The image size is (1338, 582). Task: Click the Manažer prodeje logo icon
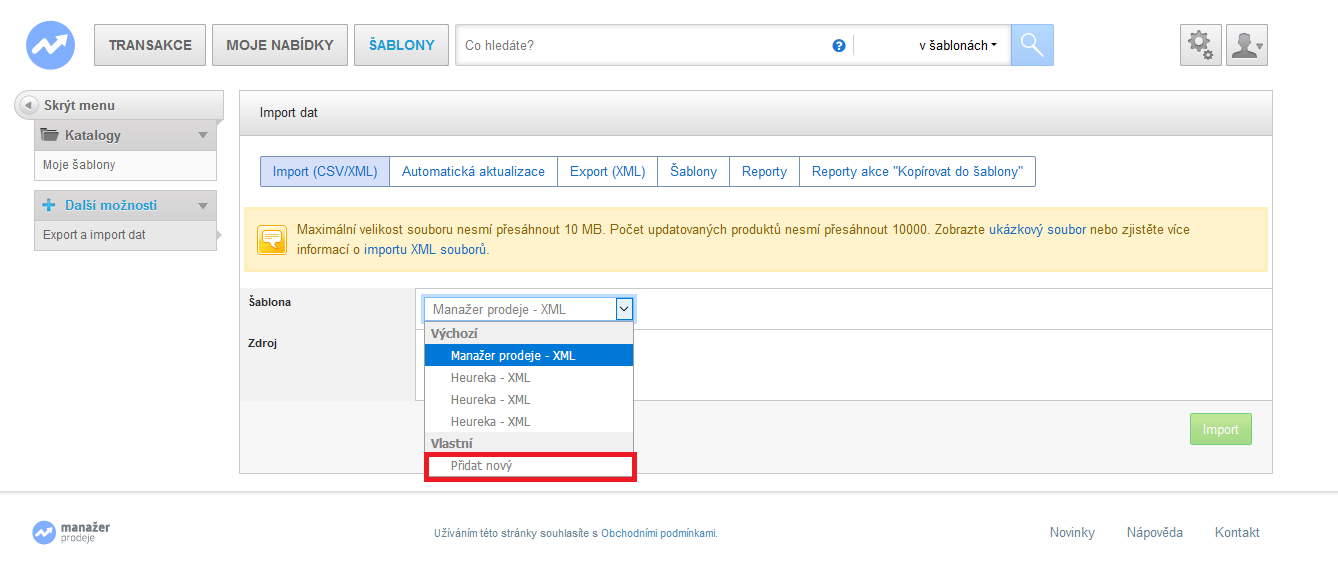[50, 45]
